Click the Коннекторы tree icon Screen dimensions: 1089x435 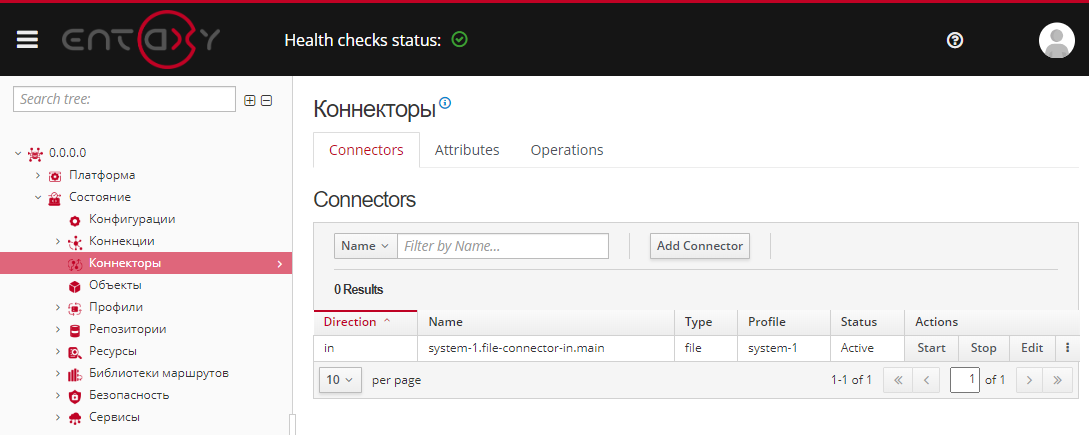(x=75, y=264)
